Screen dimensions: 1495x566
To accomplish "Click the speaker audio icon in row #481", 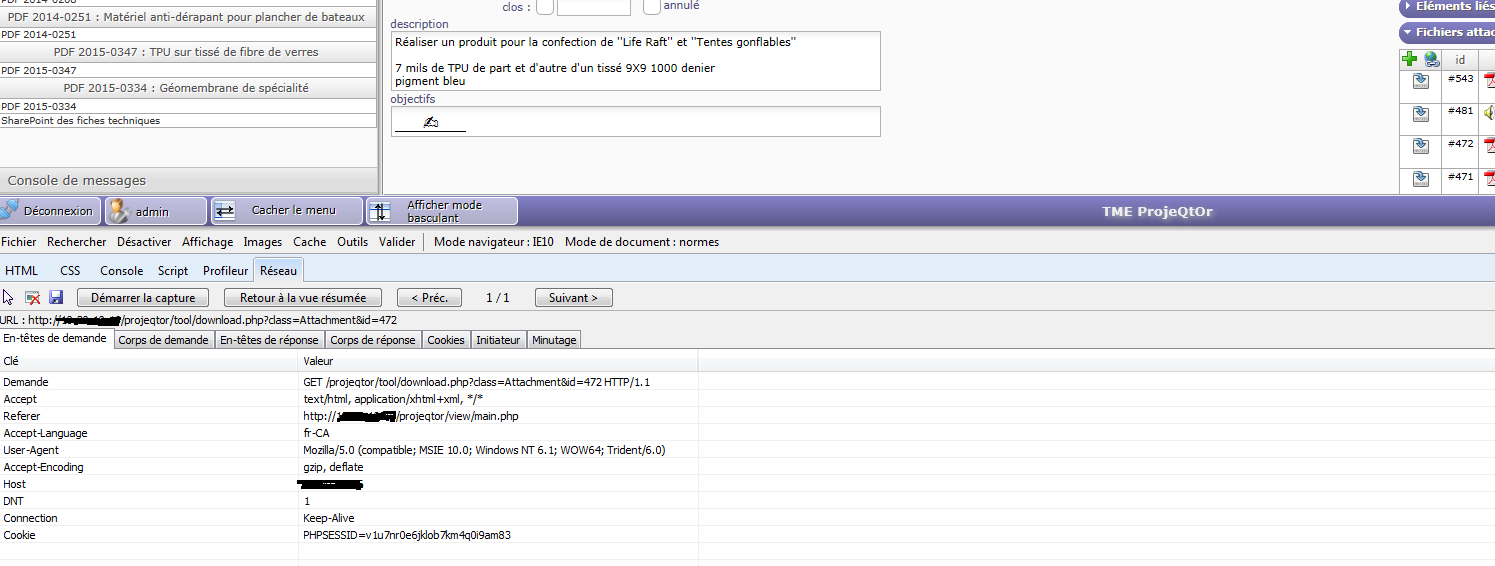I will (x=1489, y=113).
